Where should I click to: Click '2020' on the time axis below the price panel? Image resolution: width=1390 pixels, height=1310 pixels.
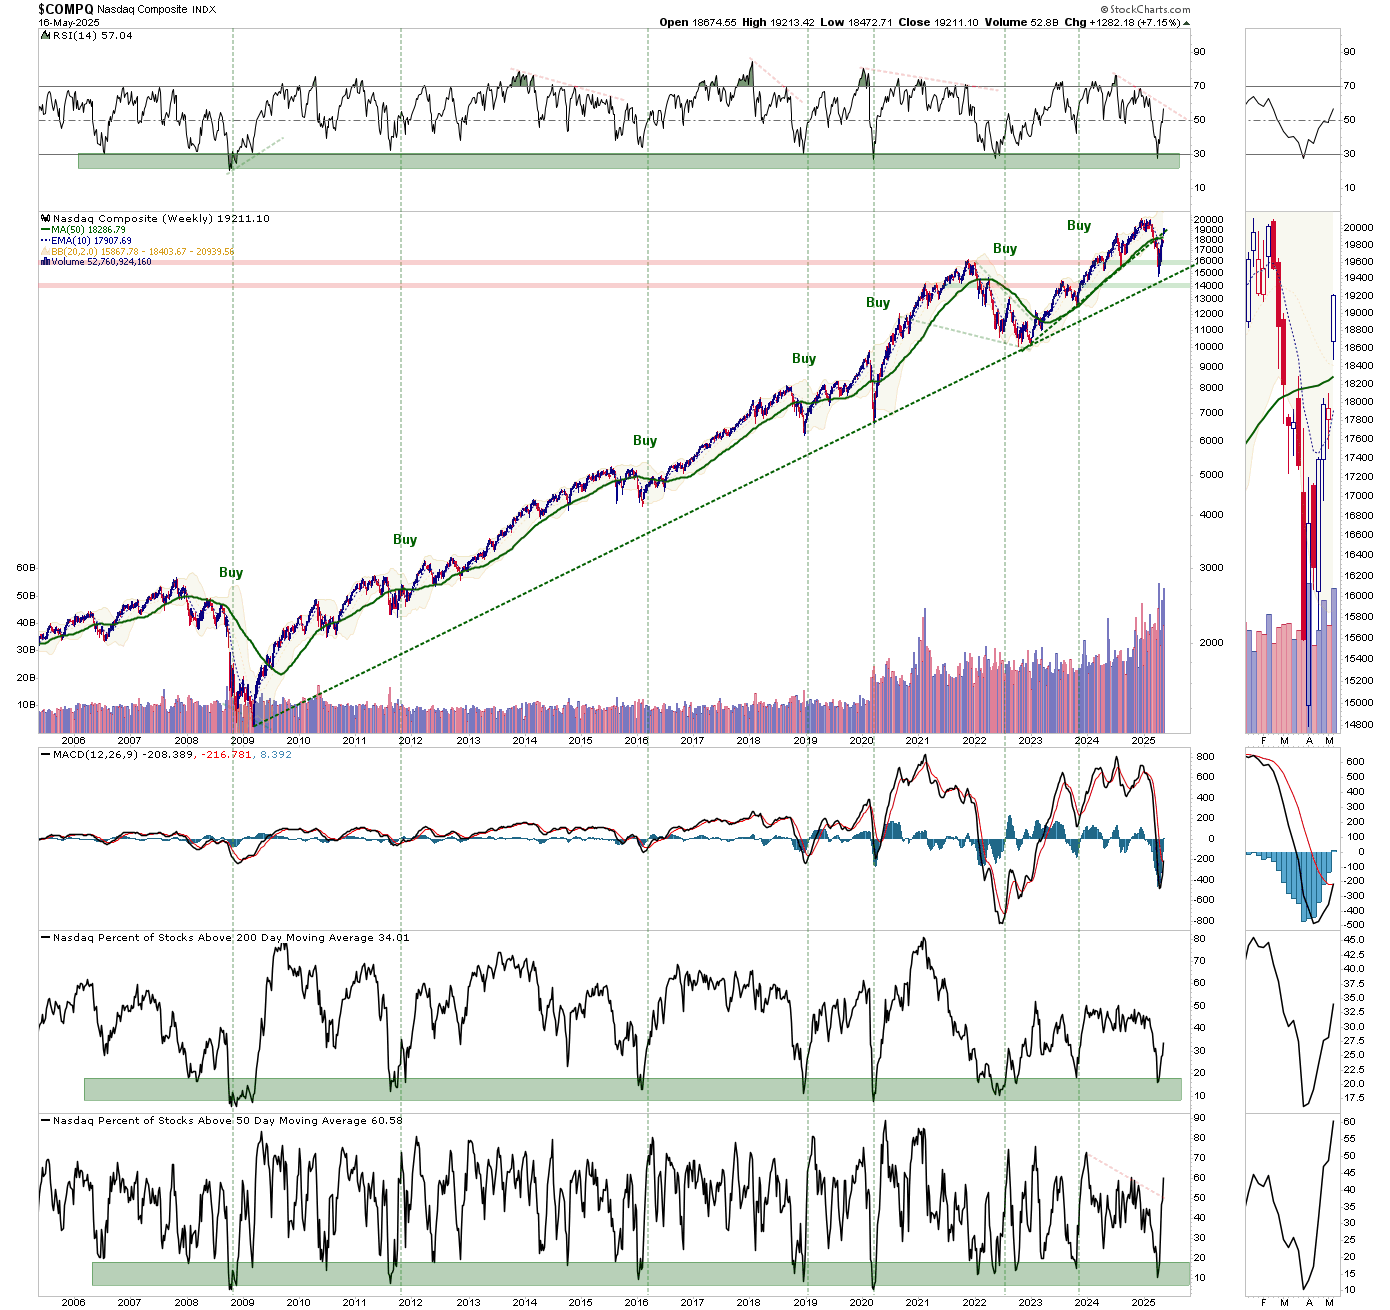tap(861, 741)
